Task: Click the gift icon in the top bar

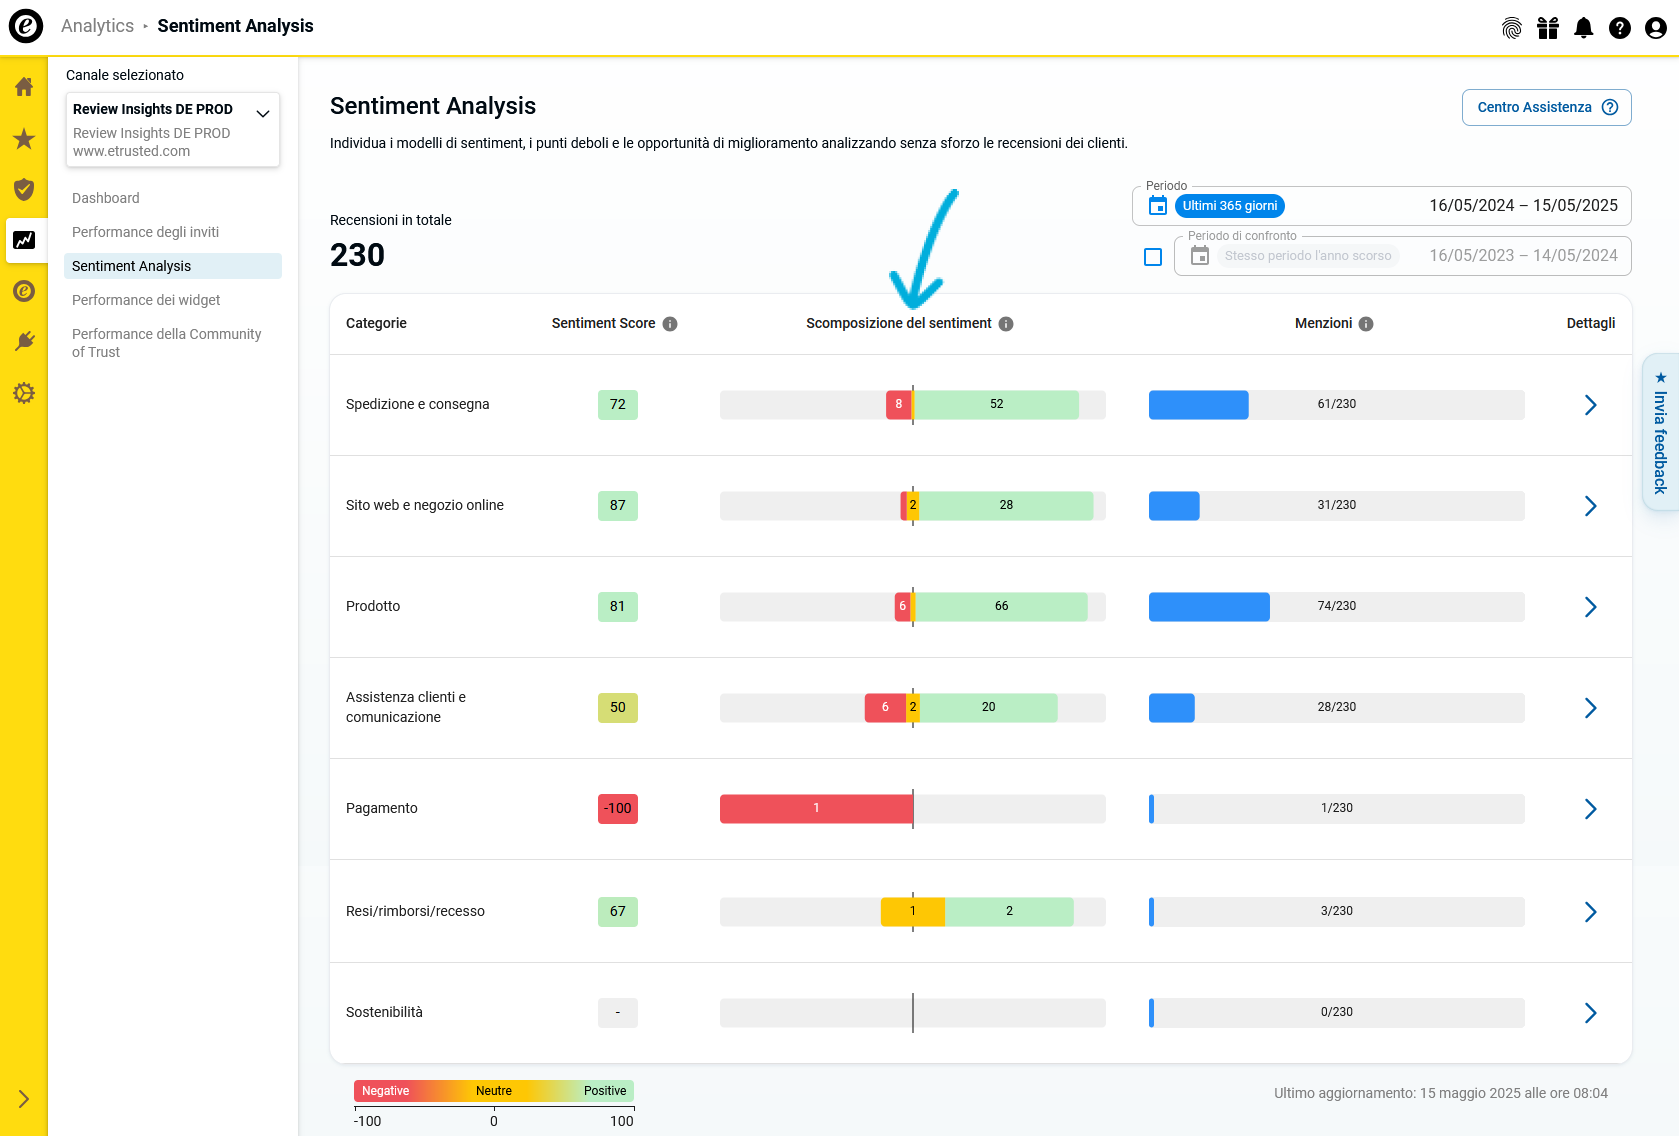Action: [1547, 28]
